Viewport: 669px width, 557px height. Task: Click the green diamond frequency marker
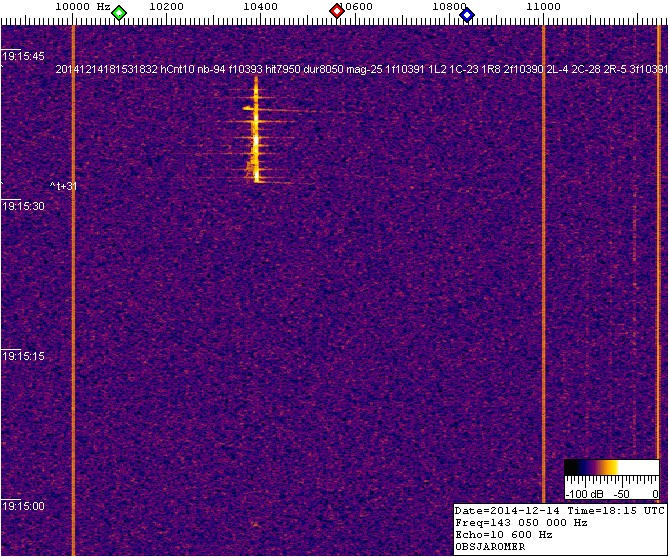coord(119,13)
